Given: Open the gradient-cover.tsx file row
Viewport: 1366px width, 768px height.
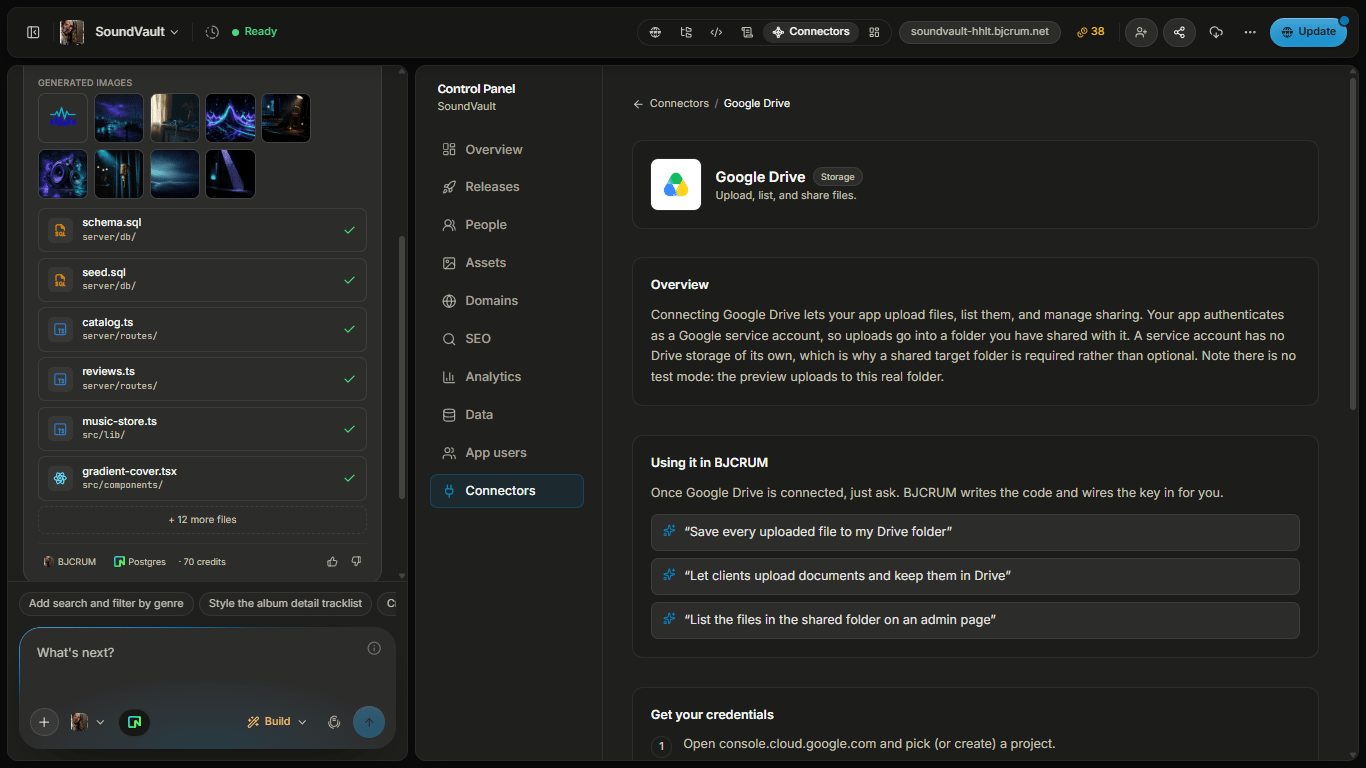Looking at the screenshot, I should (x=202, y=479).
